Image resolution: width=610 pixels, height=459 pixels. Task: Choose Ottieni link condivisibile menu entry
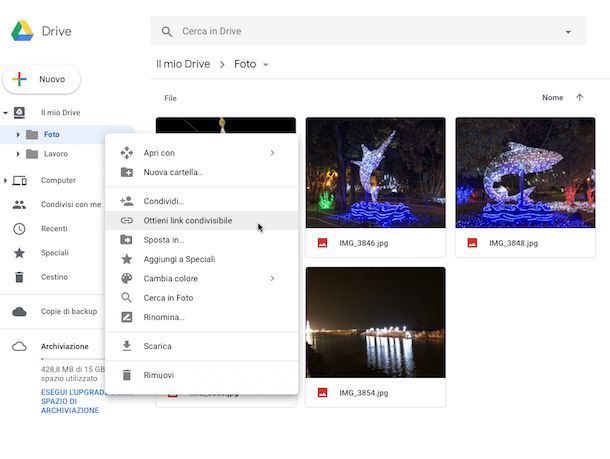point(187,220)
